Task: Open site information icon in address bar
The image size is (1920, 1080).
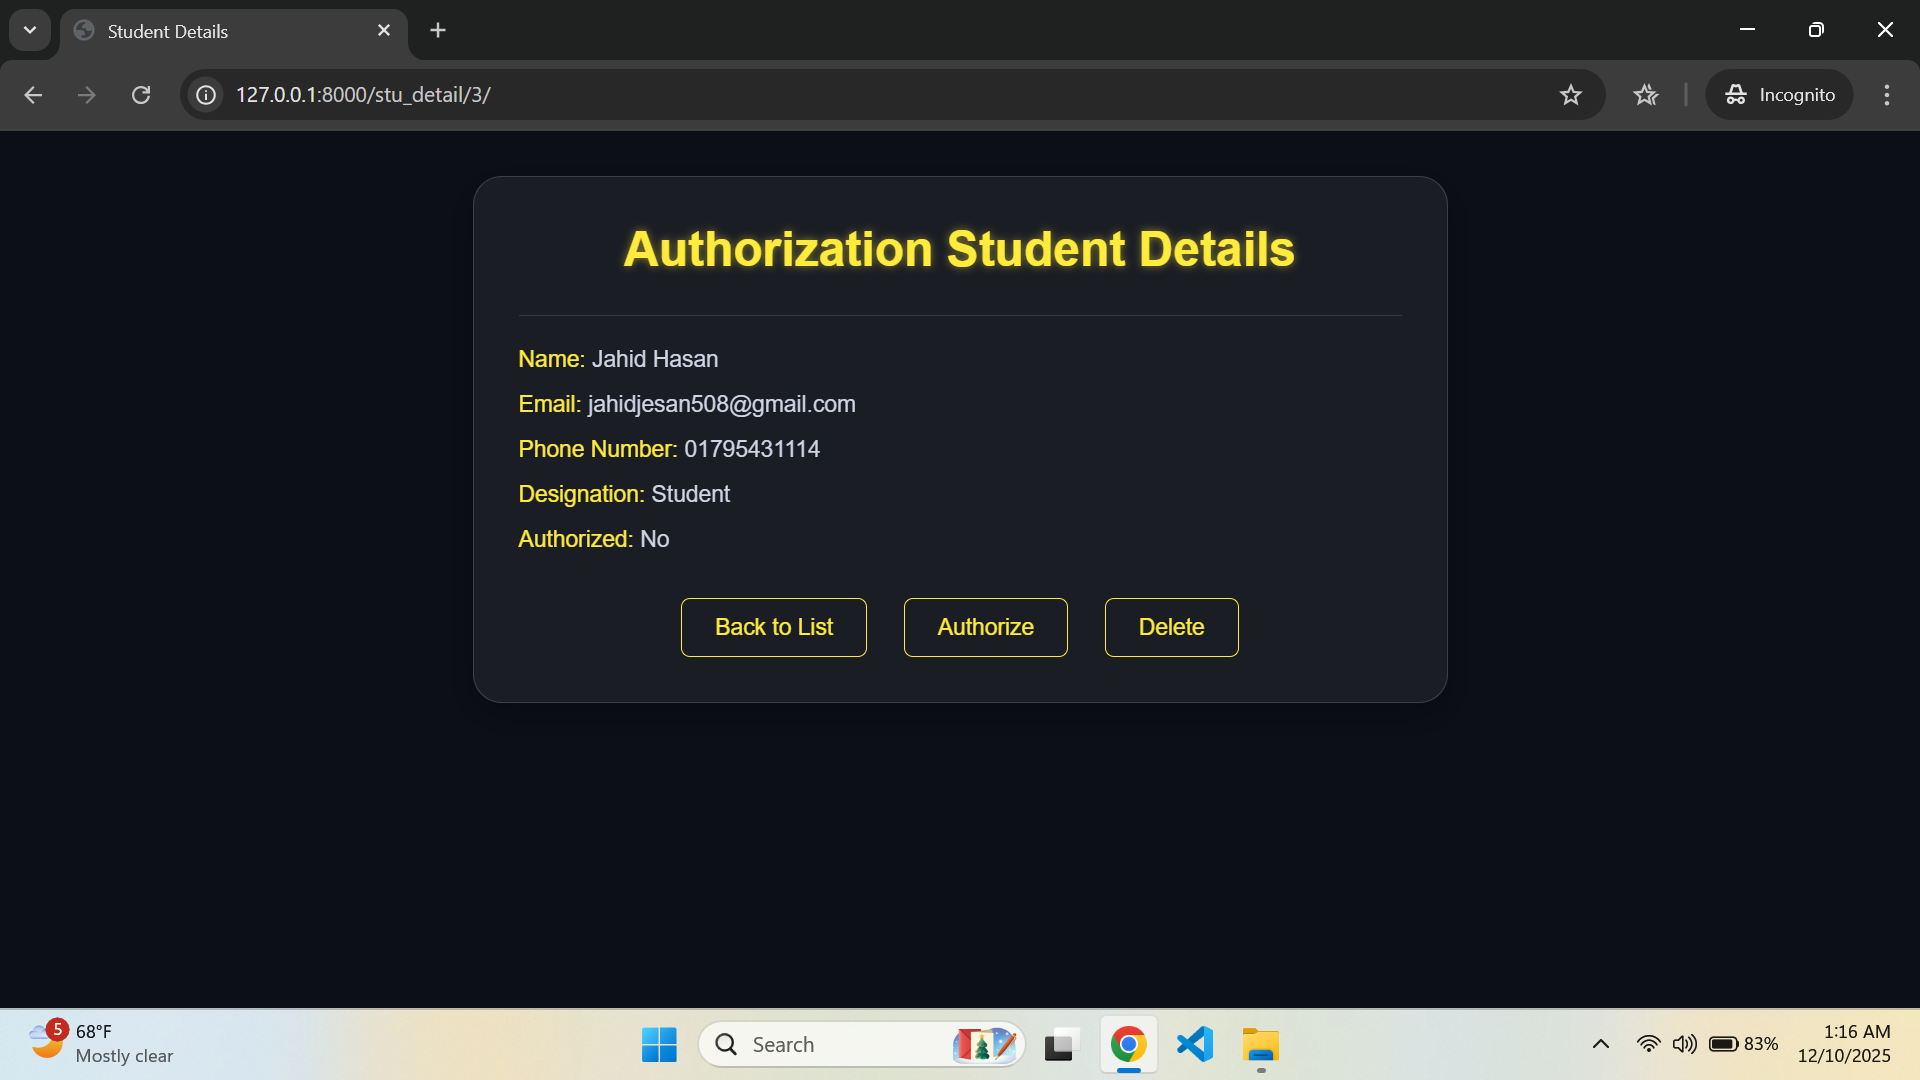Action: coord(206,95)
